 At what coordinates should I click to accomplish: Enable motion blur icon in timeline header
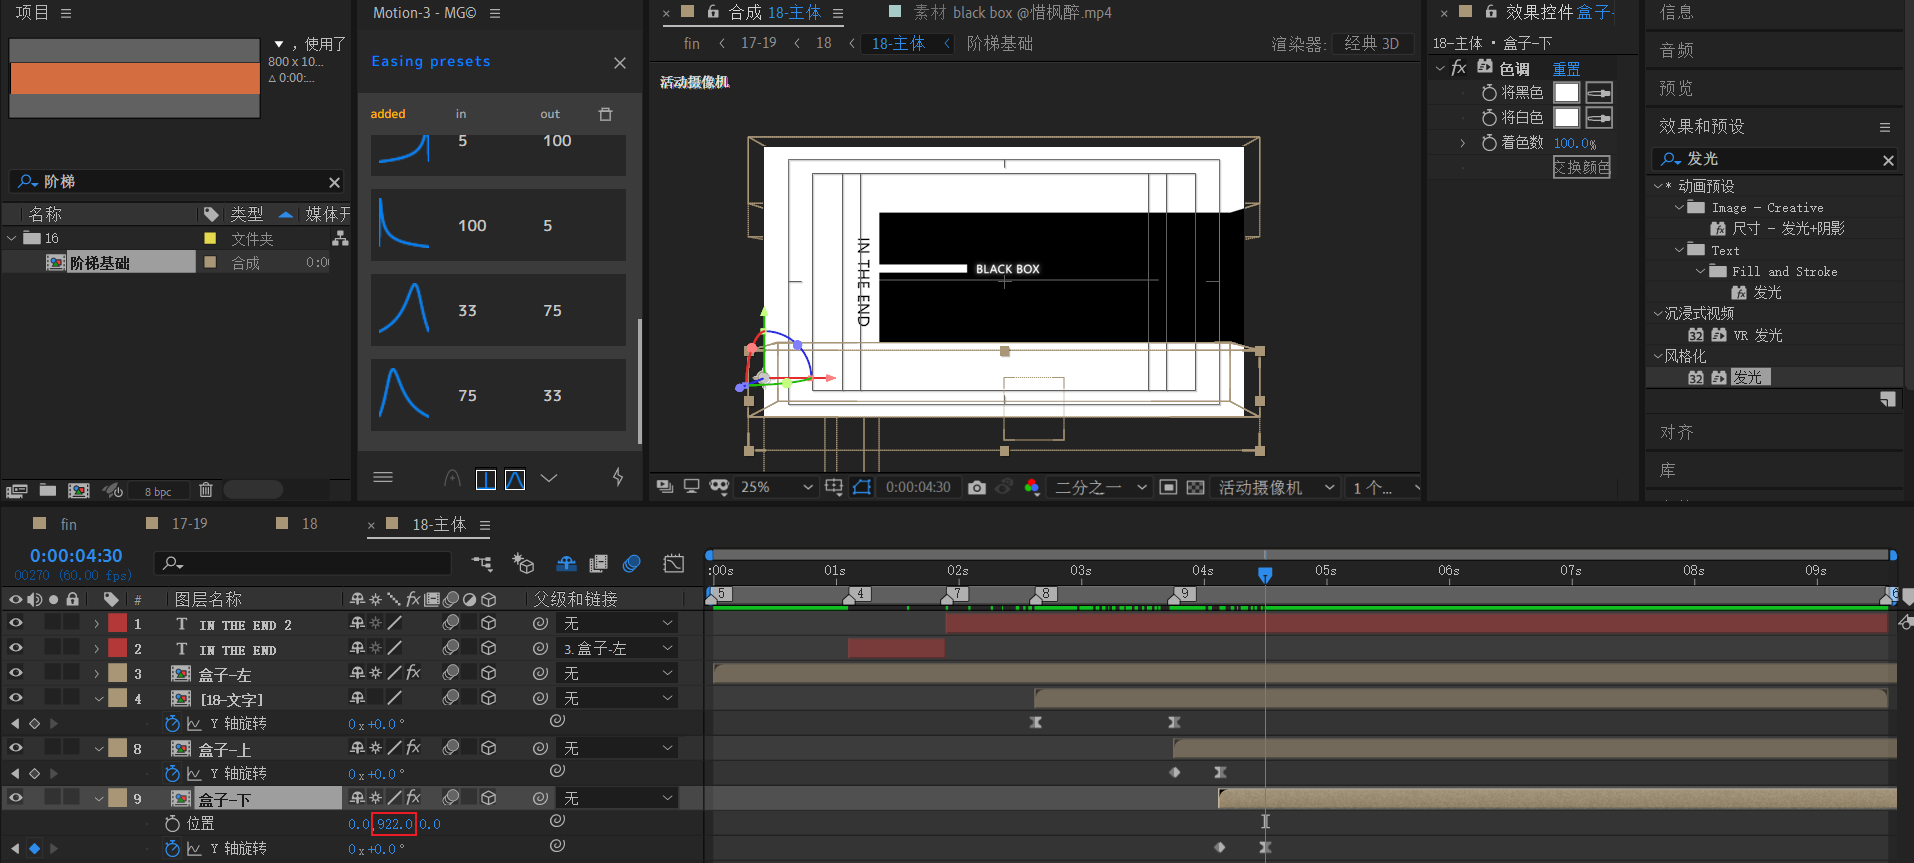(x=632, y=564)
